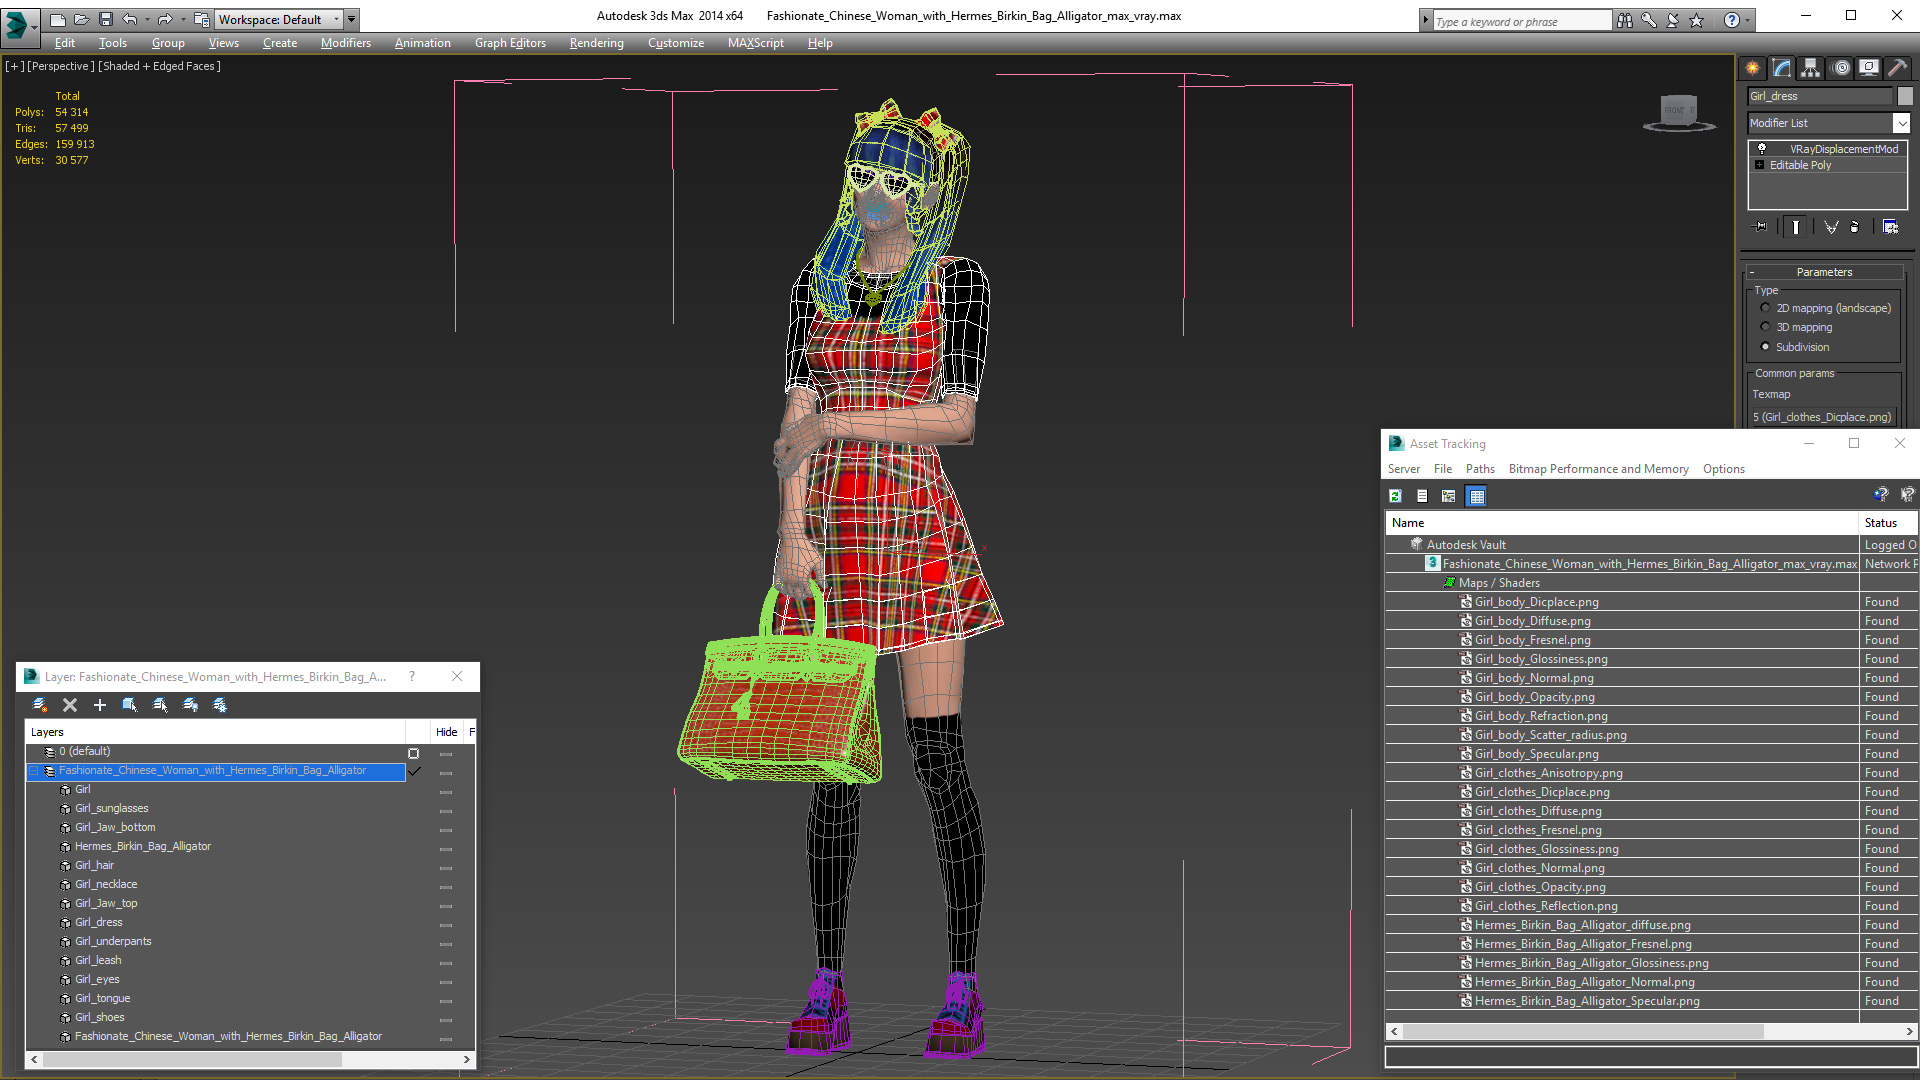Open the Rendering menu
Image resolution: width=1920 pixels, height=1080 pixels.
point(596,43)
